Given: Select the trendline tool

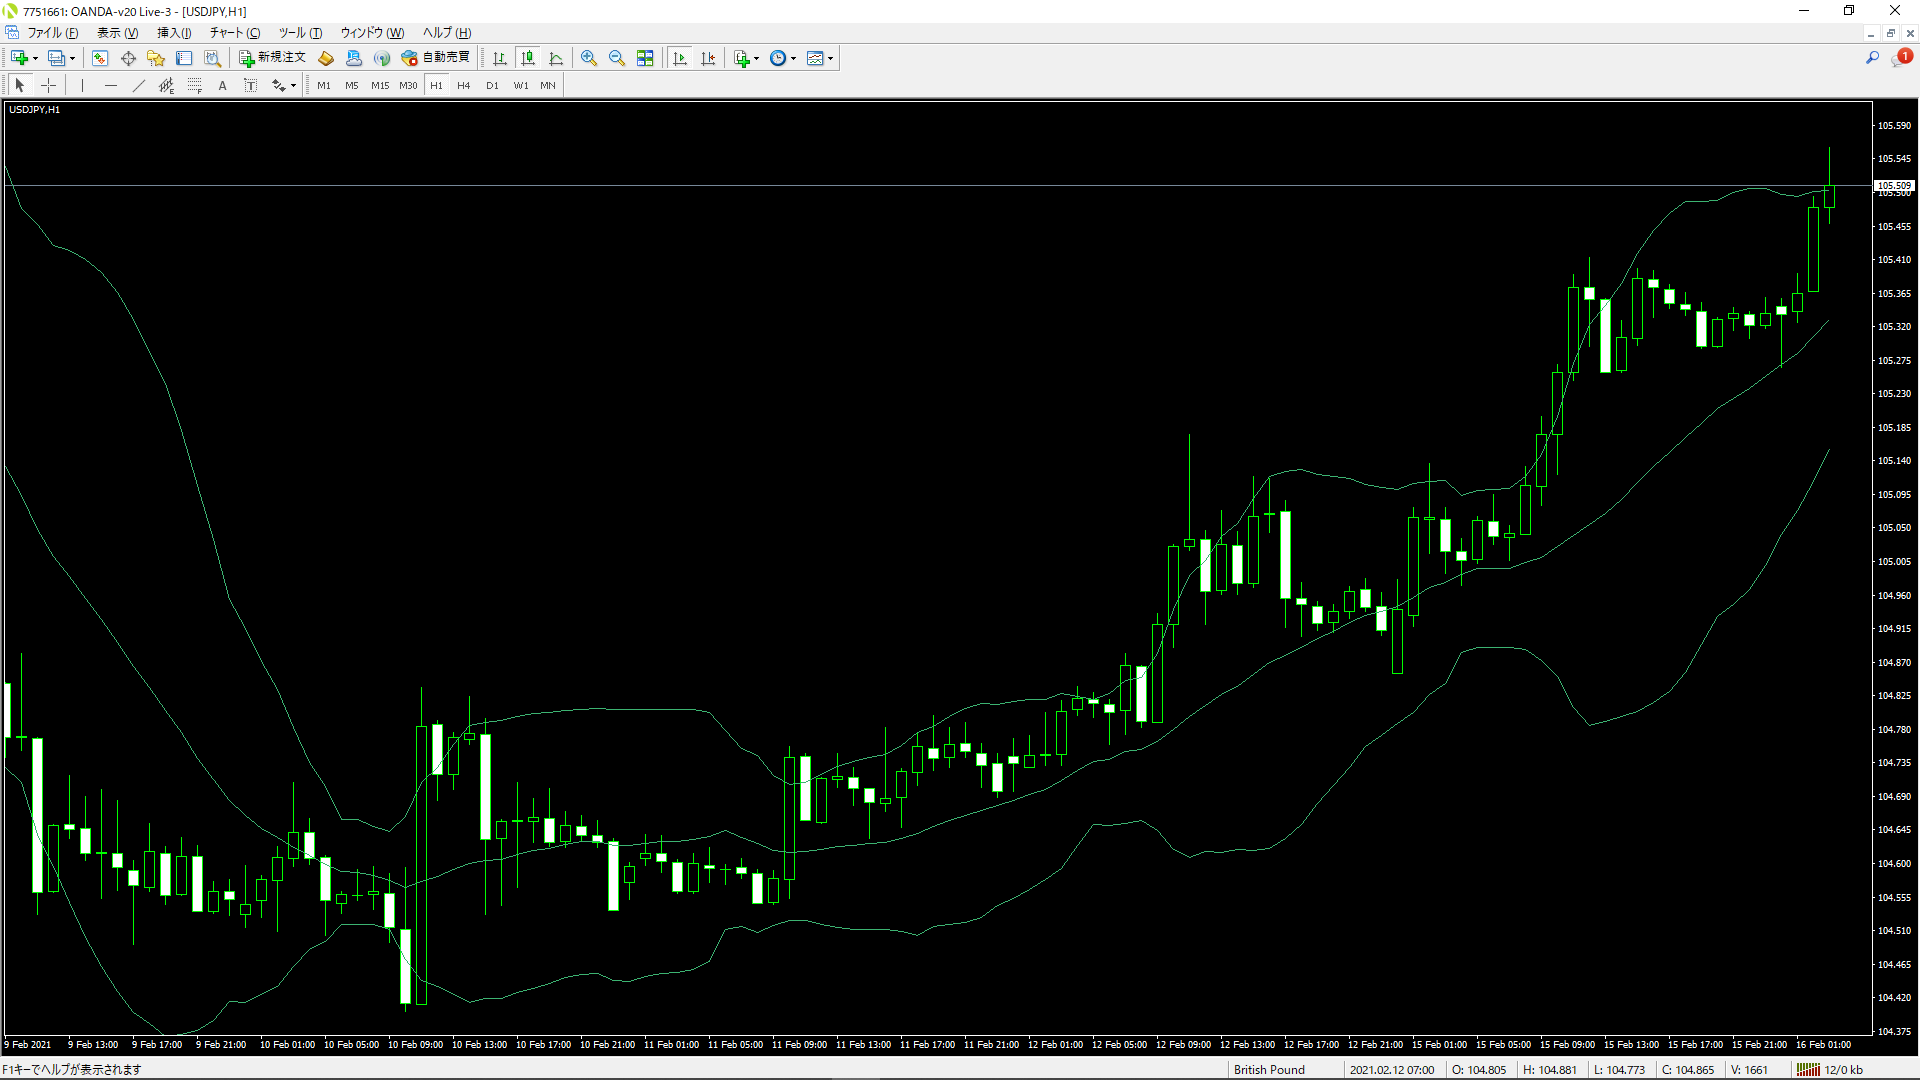Looking at the screenshot, I should pos(138,85).
